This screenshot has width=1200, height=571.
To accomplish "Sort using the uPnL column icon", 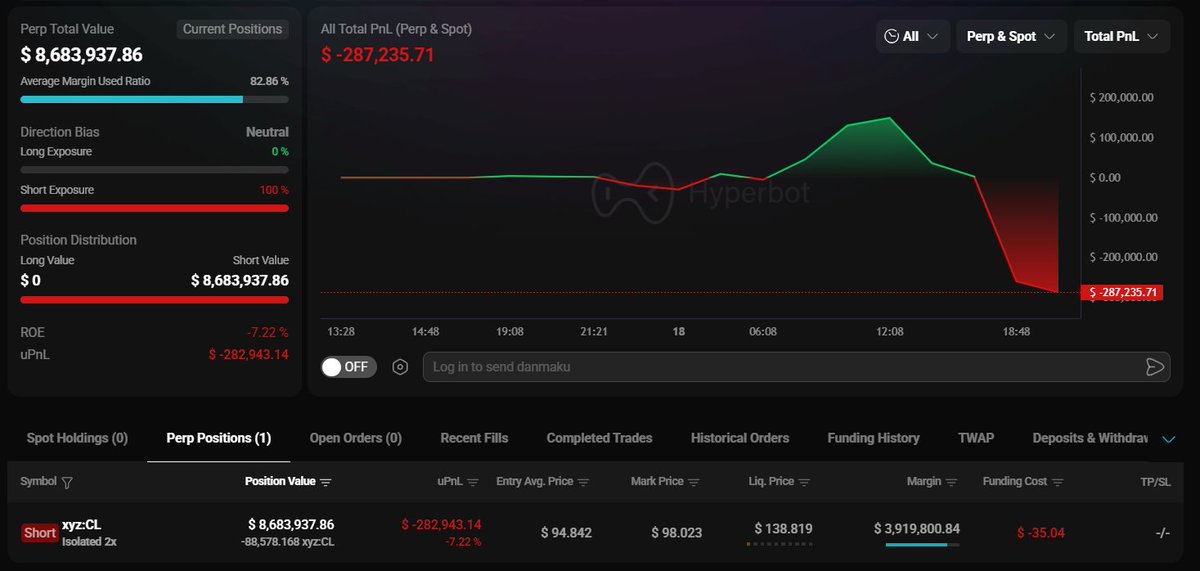I will coord(473,482).
